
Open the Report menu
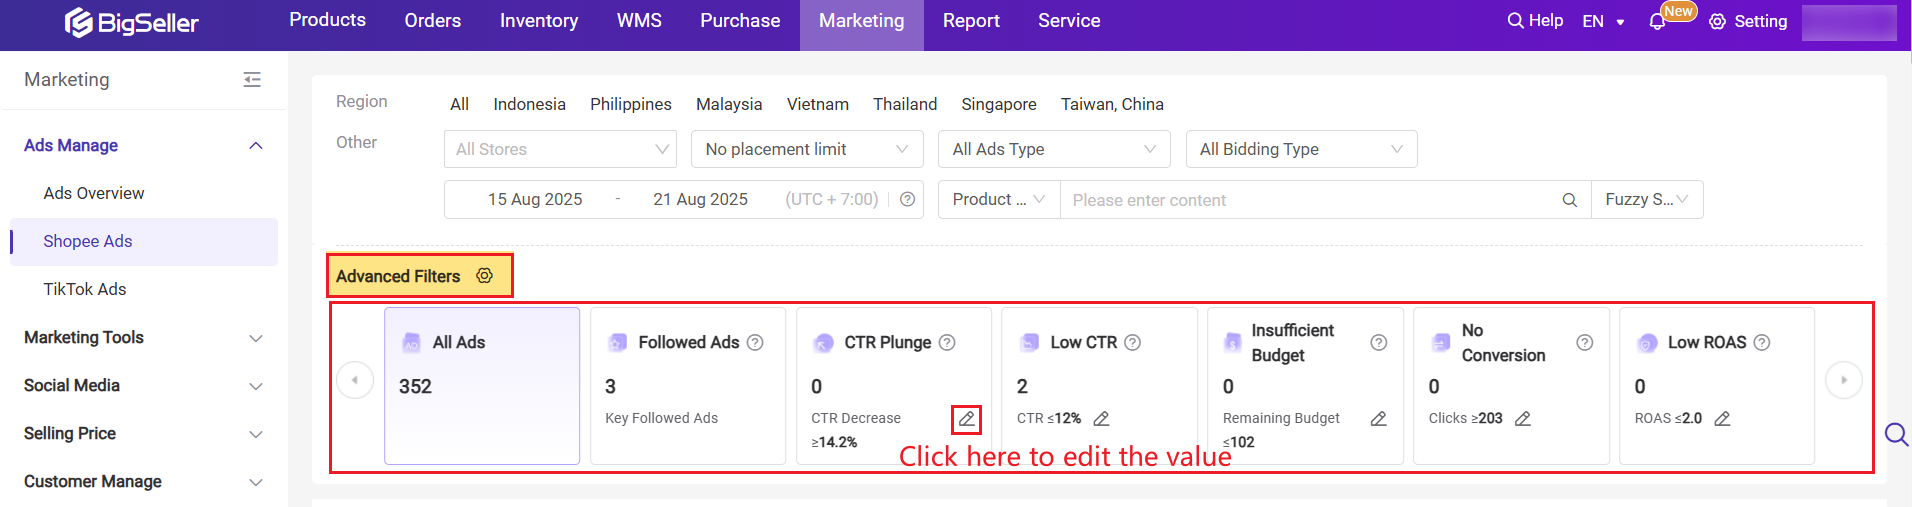click(971, 20)
